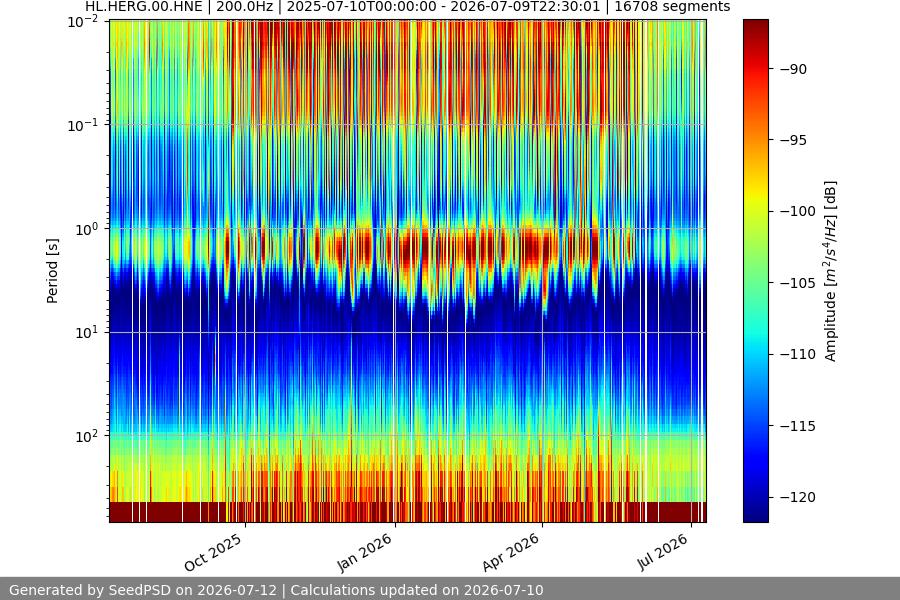Click the '16708 segments' text in the title

672,7
